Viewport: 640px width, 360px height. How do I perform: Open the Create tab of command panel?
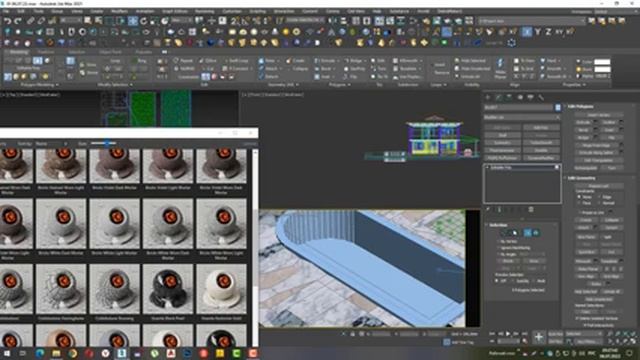click(488, 97)
